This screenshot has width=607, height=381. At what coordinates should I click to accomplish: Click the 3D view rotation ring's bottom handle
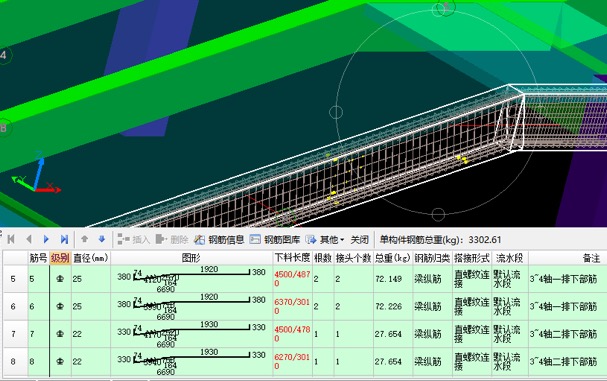[x=438, y=214]
